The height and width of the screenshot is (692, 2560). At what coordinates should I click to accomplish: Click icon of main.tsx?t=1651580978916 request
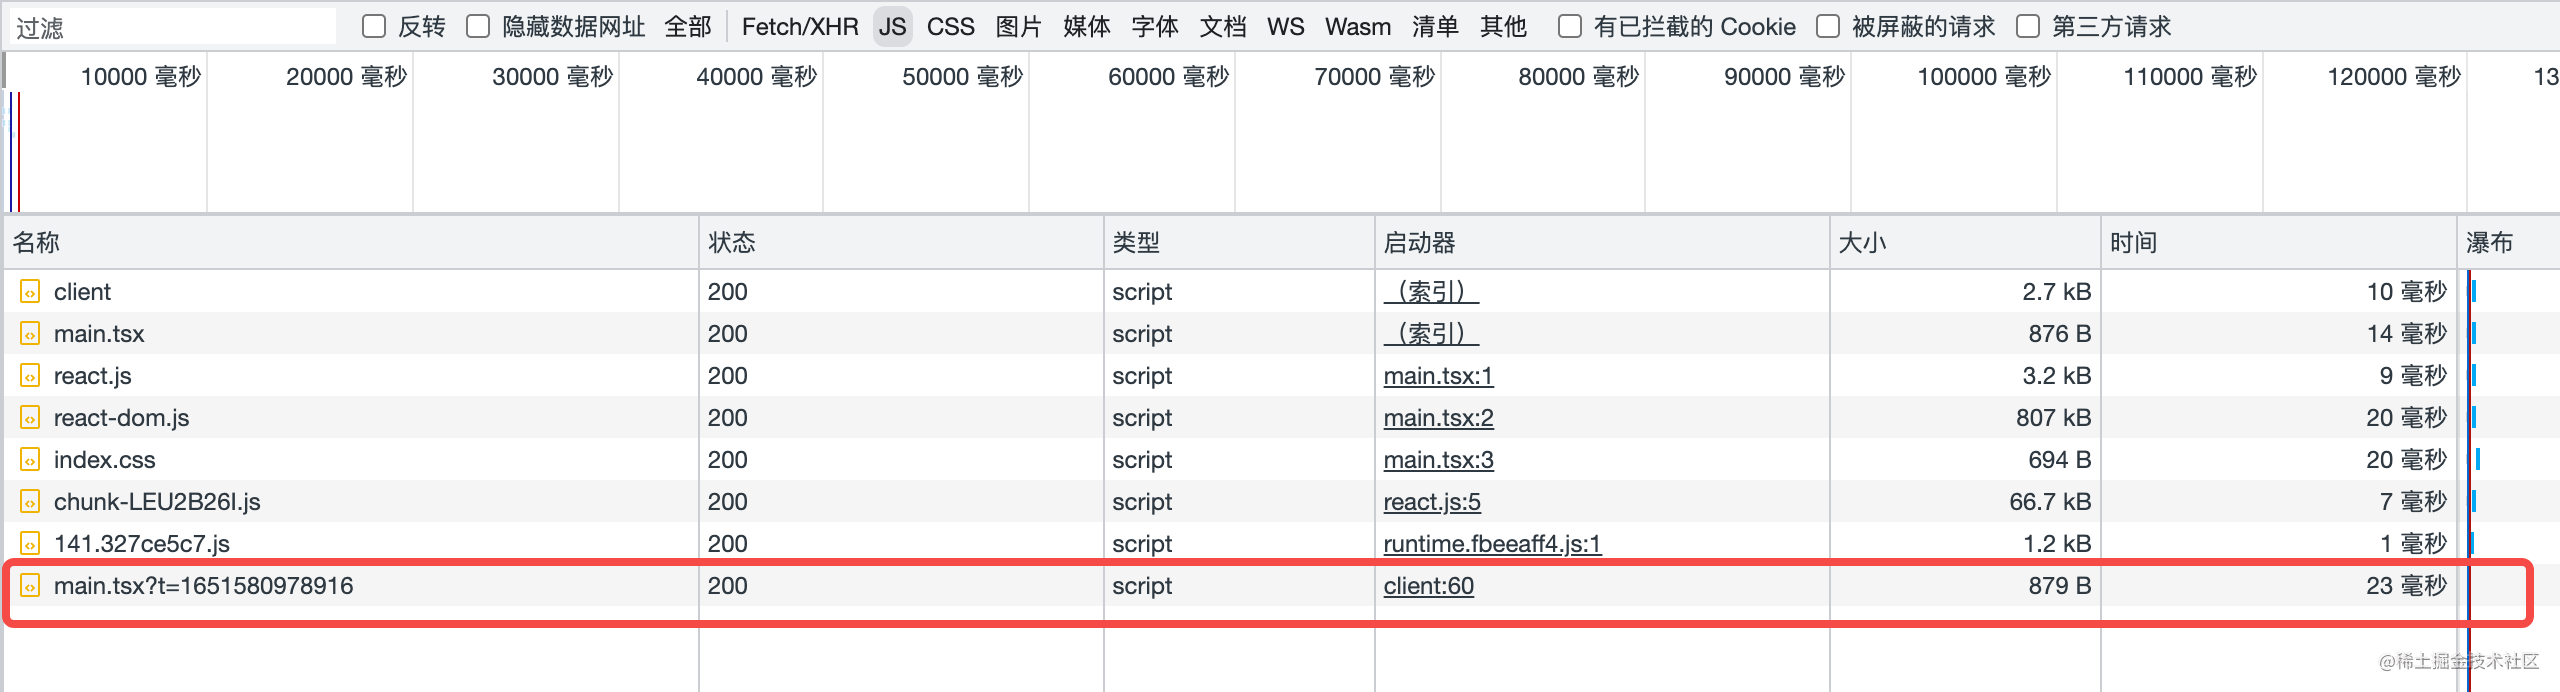30,586
